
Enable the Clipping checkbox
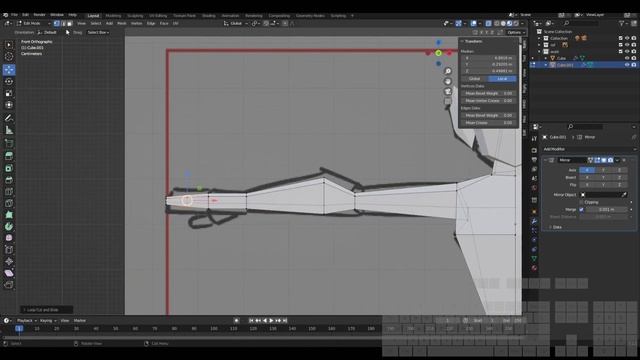click(x=582, y=202)
